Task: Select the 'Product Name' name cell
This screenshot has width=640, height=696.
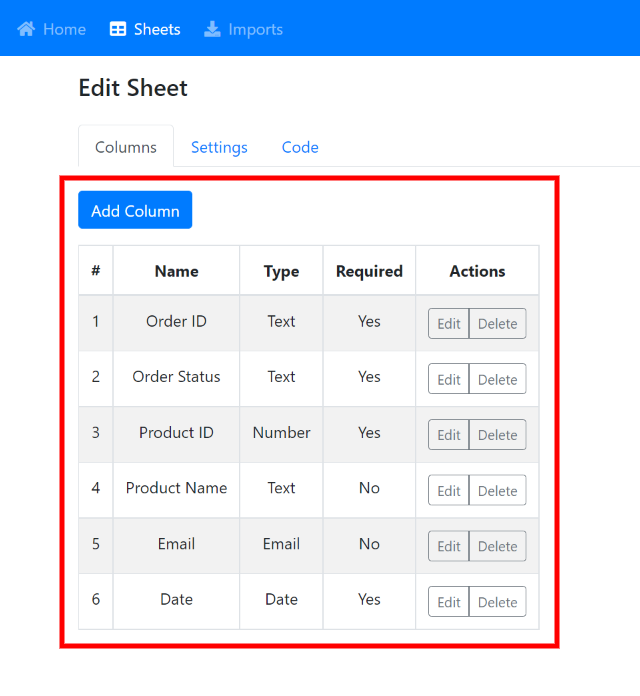Action: click(176, 488)
